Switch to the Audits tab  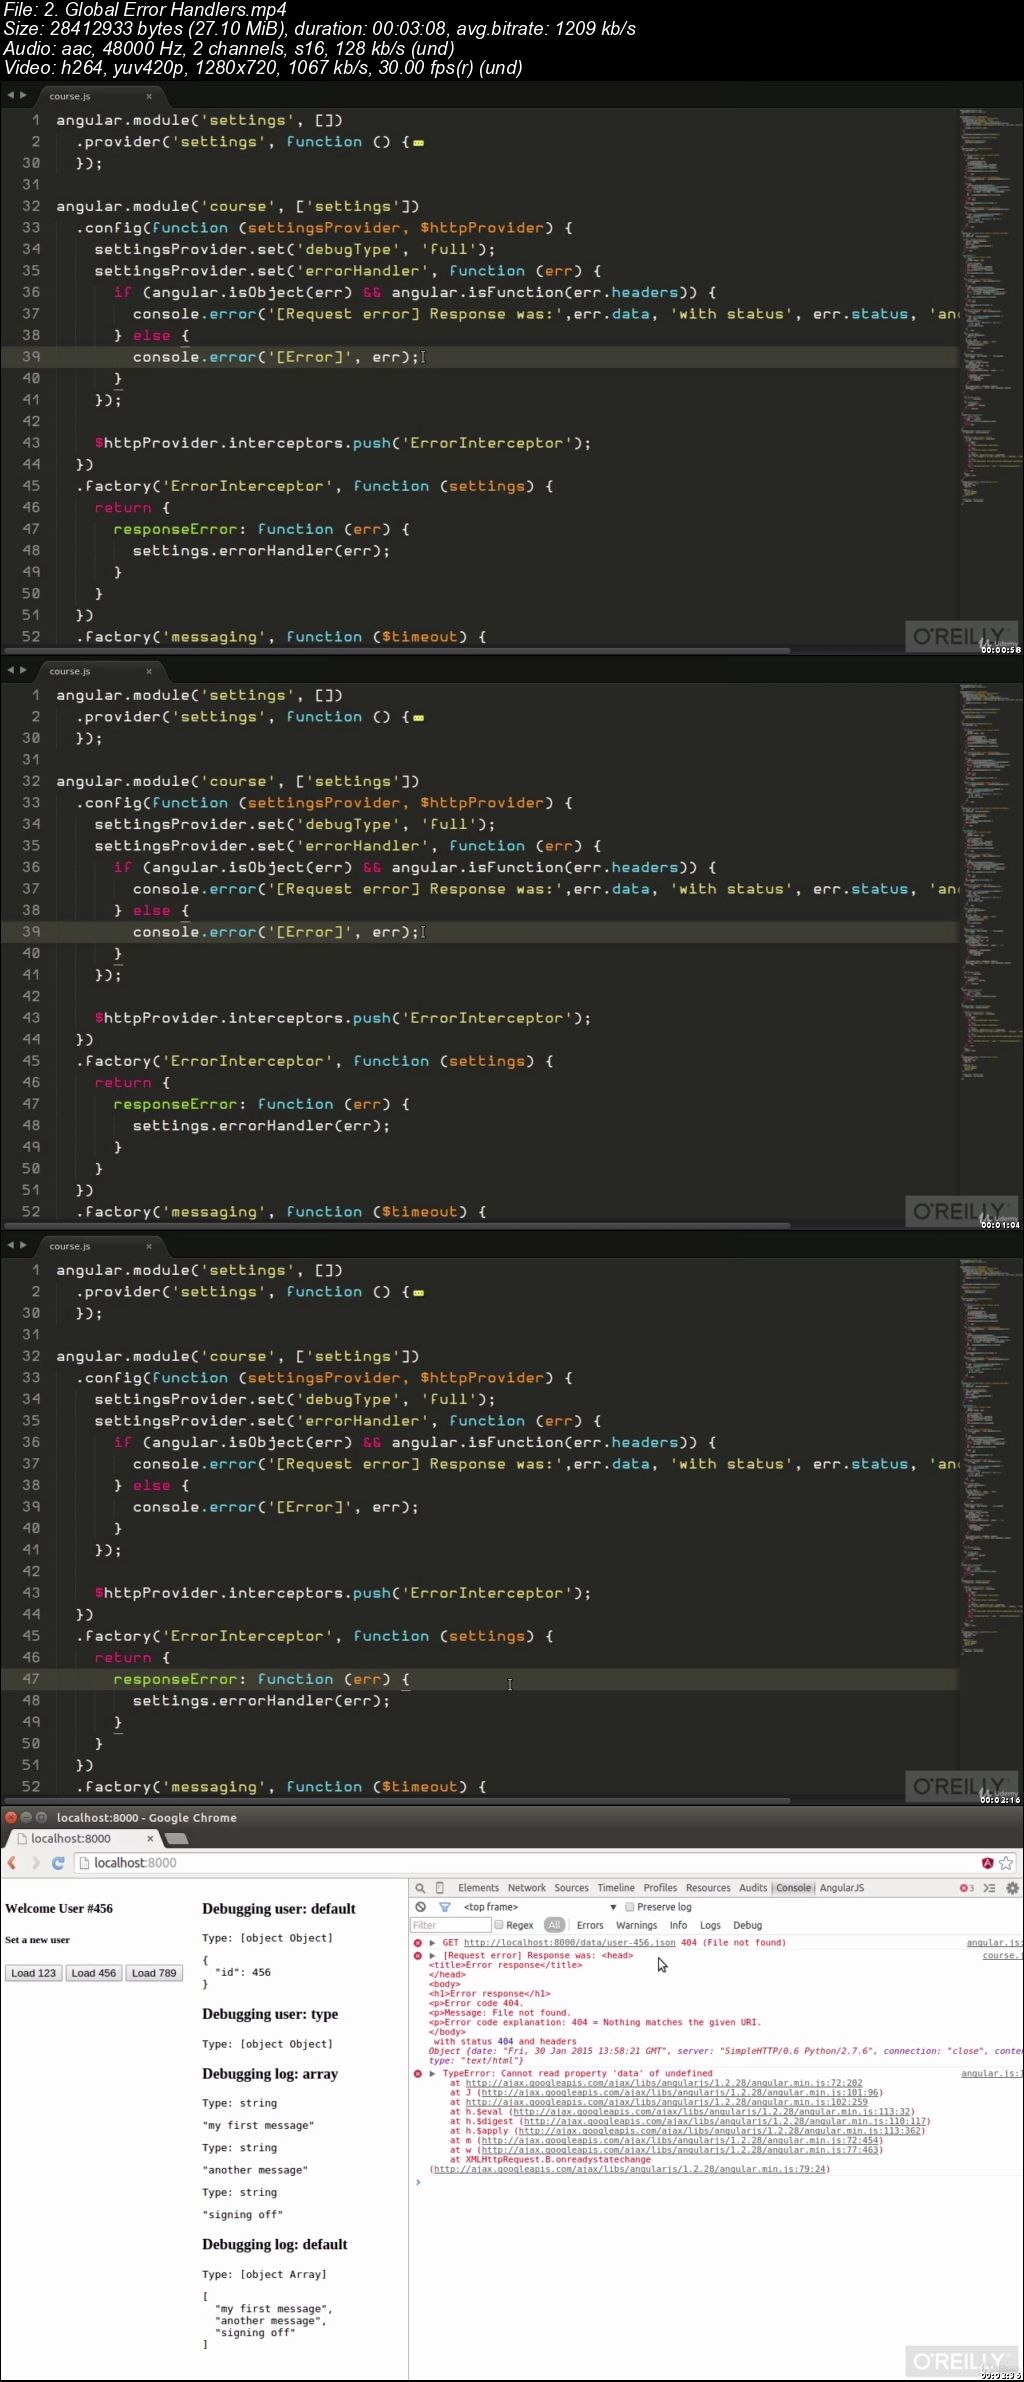753,1888
